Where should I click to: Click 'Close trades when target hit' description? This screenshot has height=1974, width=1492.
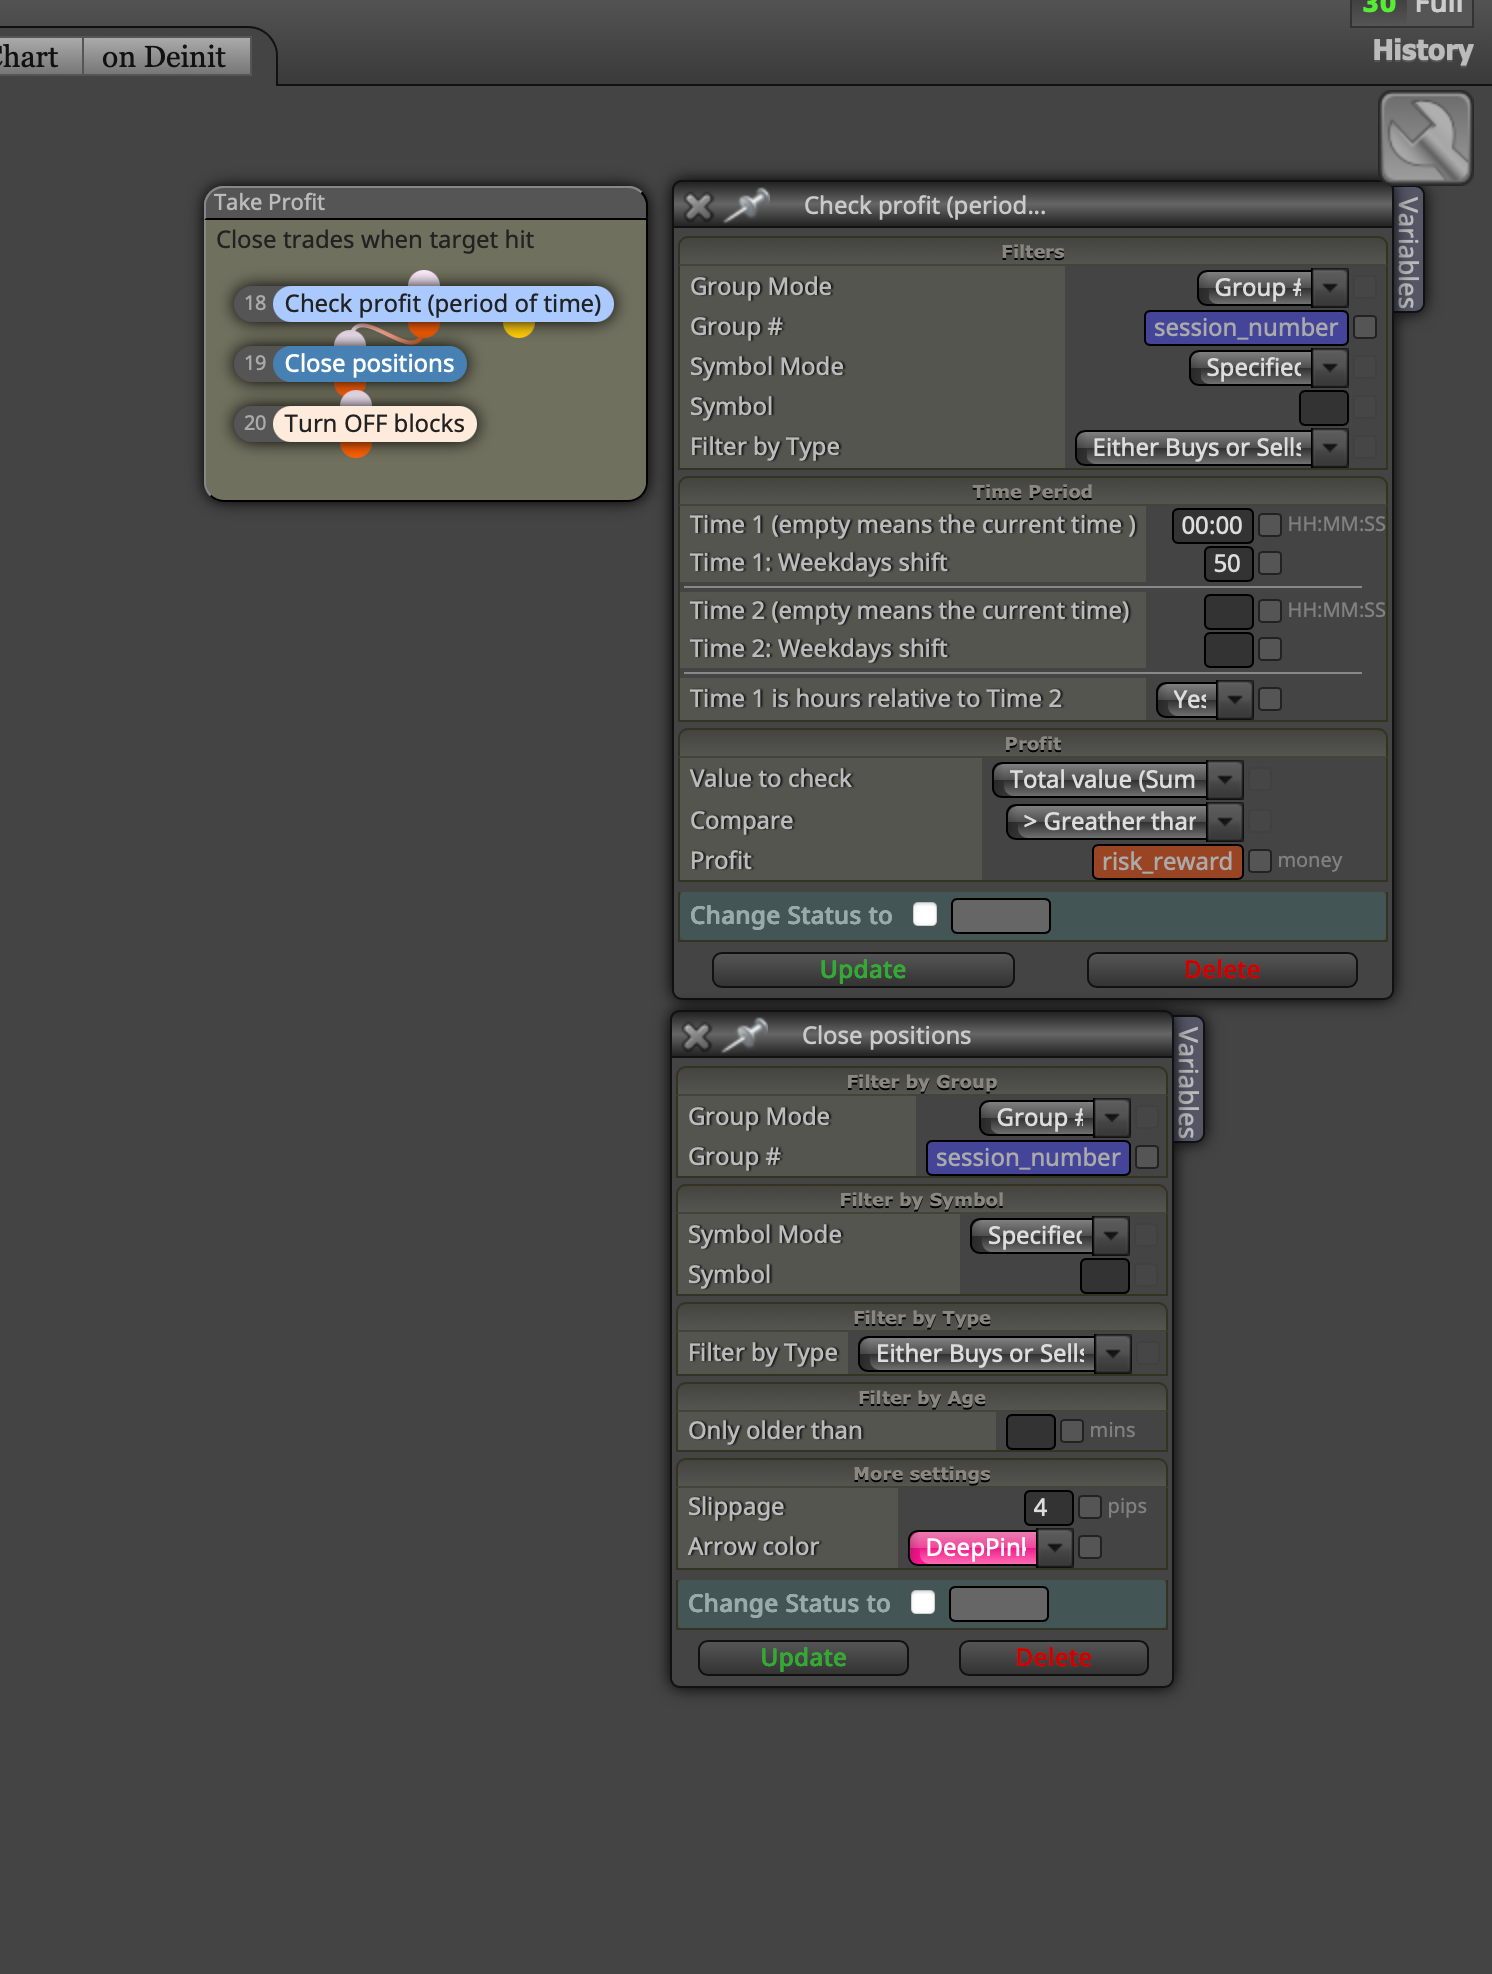pos(375,240)
